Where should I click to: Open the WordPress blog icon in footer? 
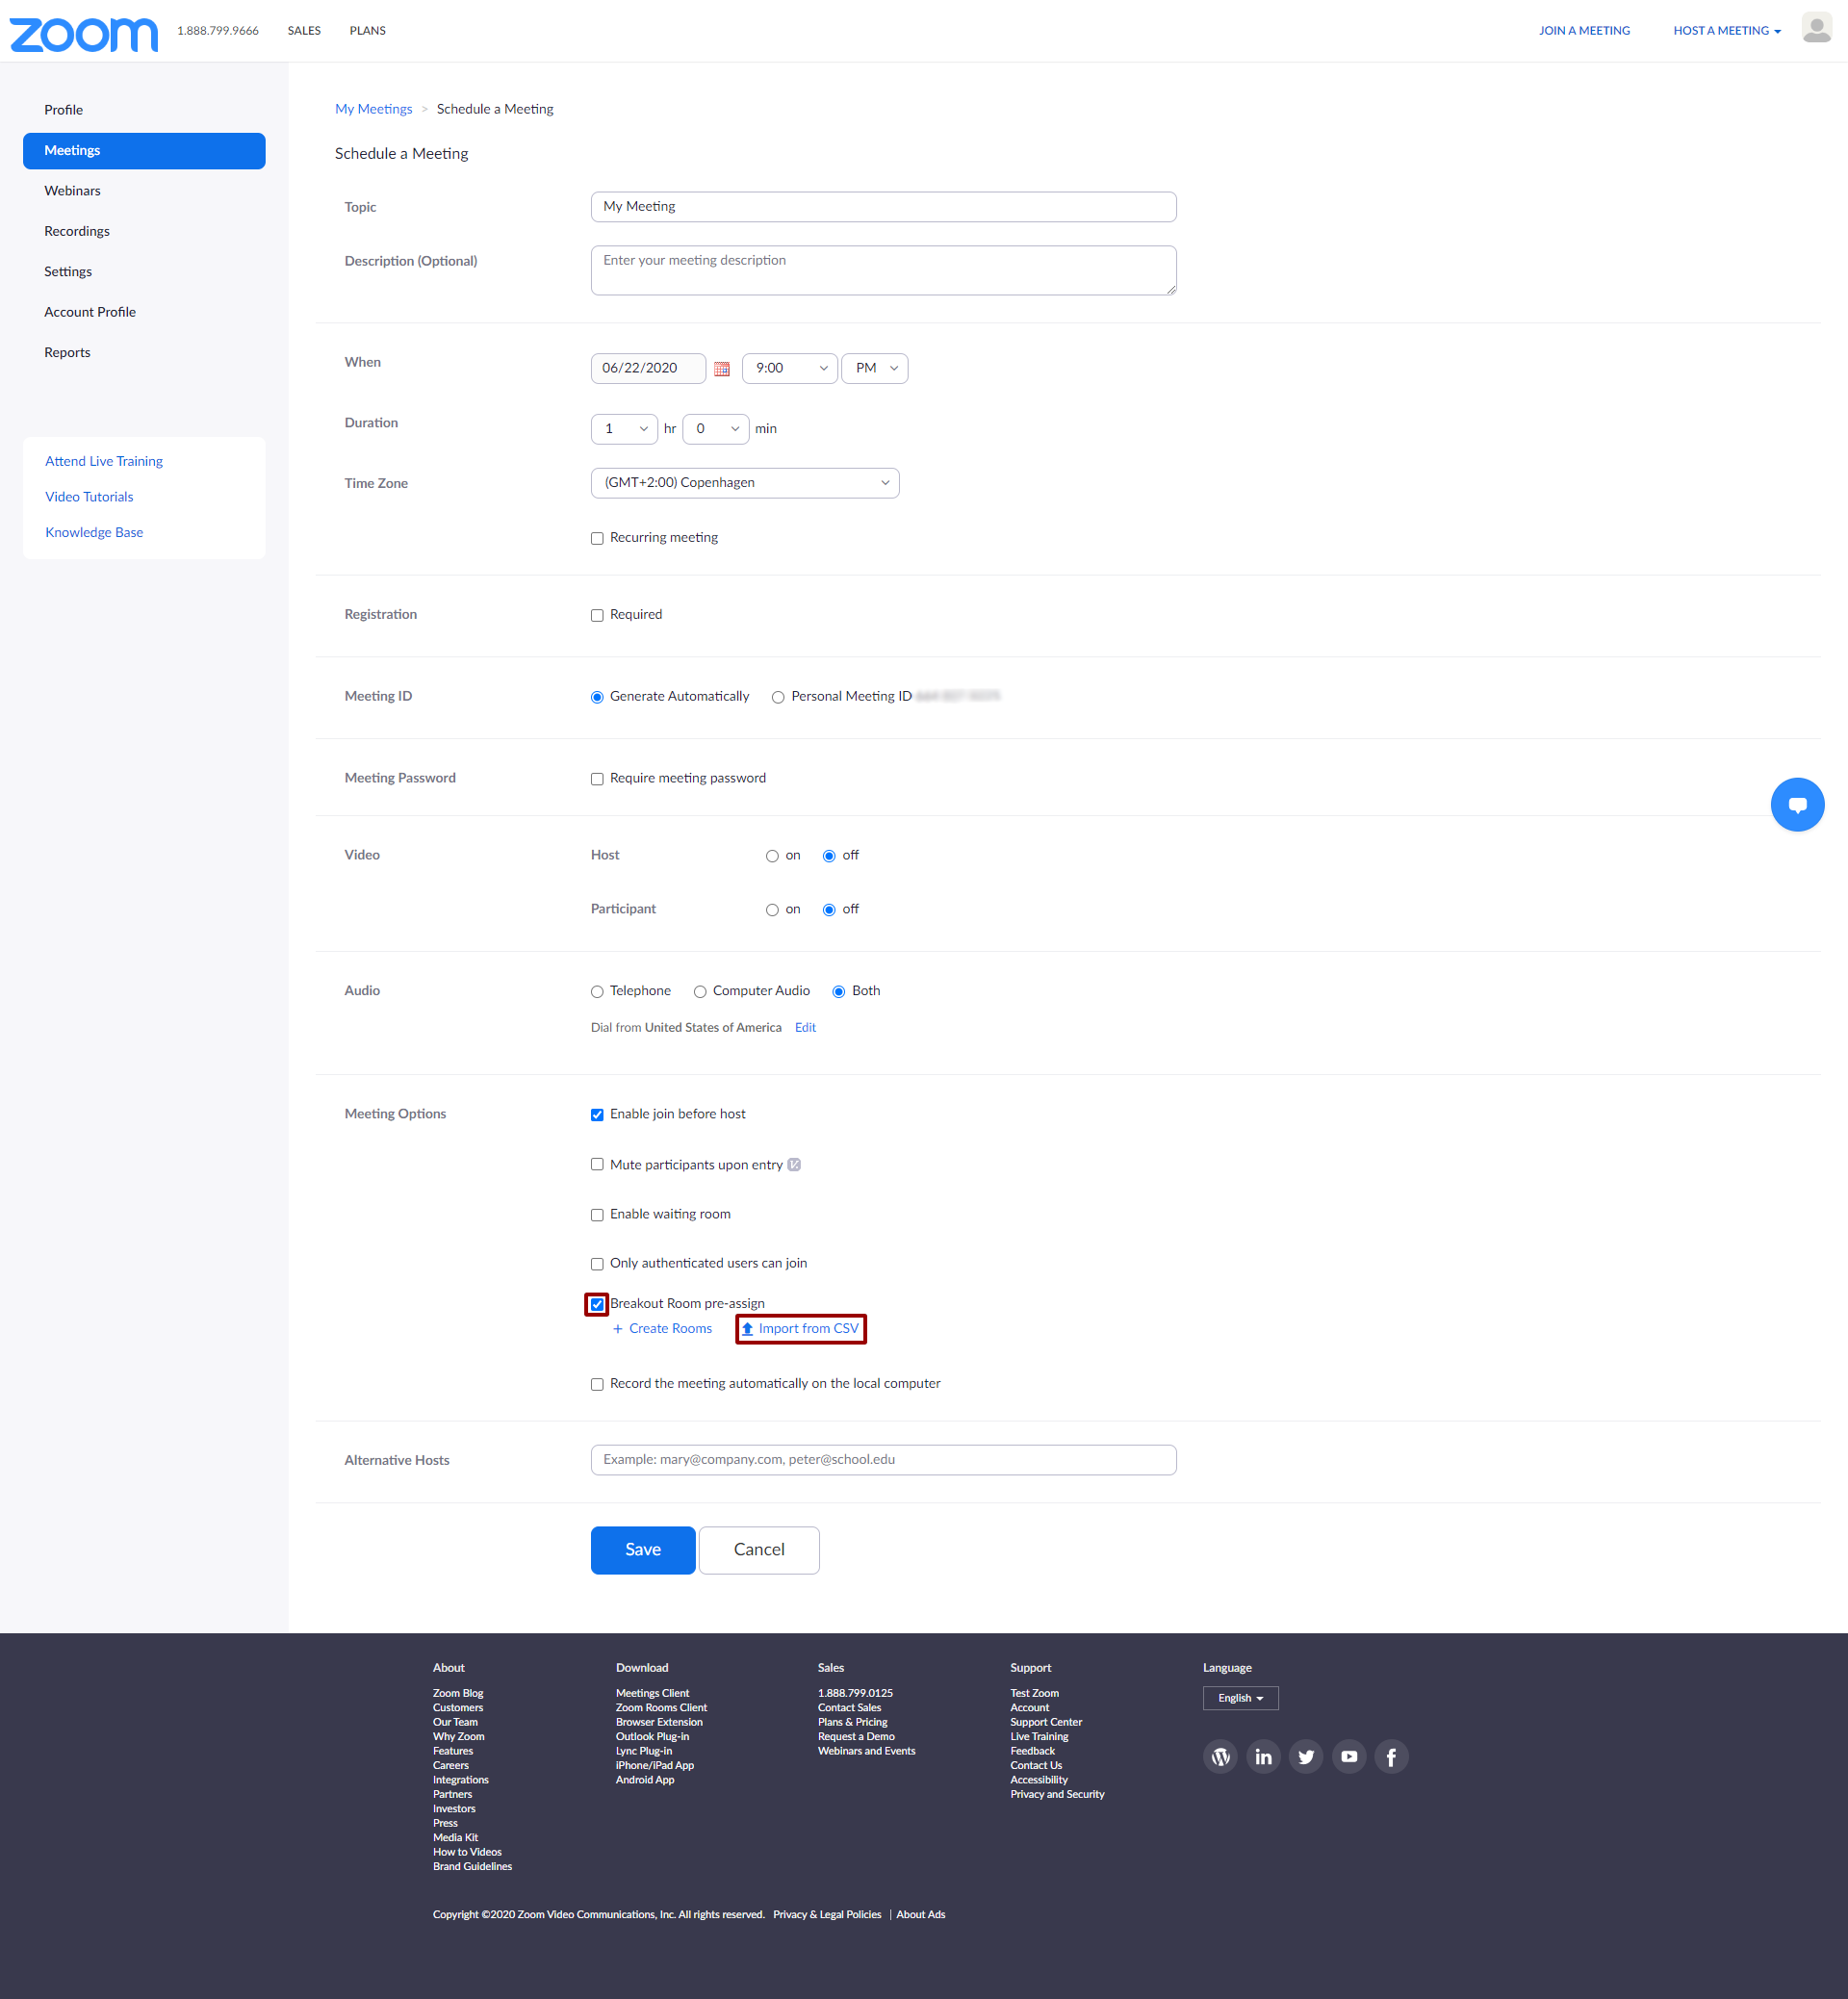(1220, 1756)
